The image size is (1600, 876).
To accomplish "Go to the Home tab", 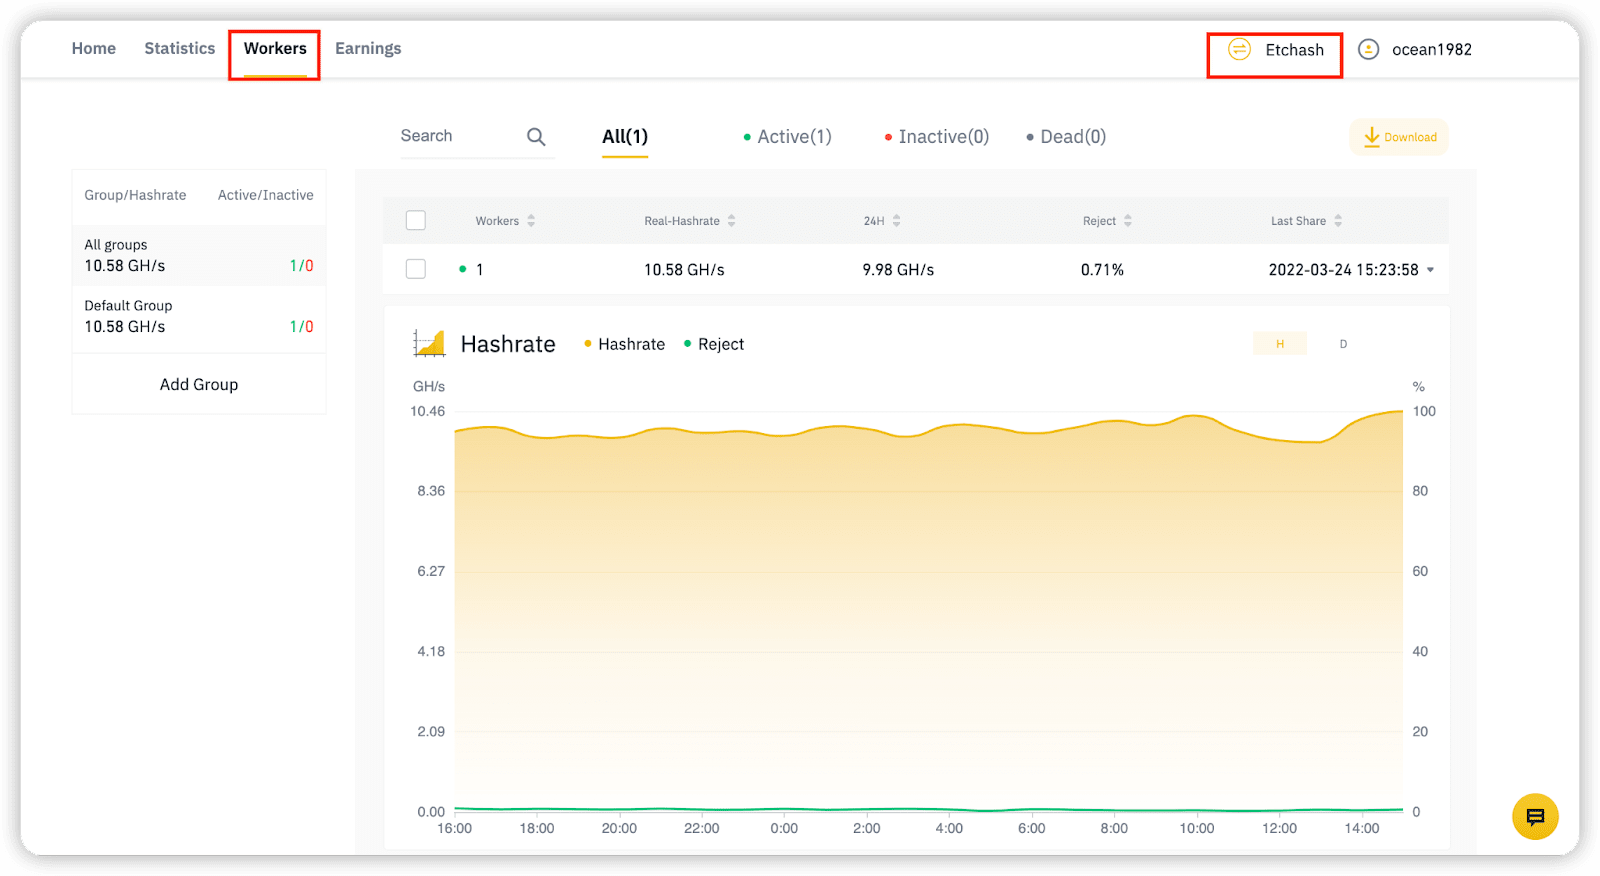I will [94, 48].
